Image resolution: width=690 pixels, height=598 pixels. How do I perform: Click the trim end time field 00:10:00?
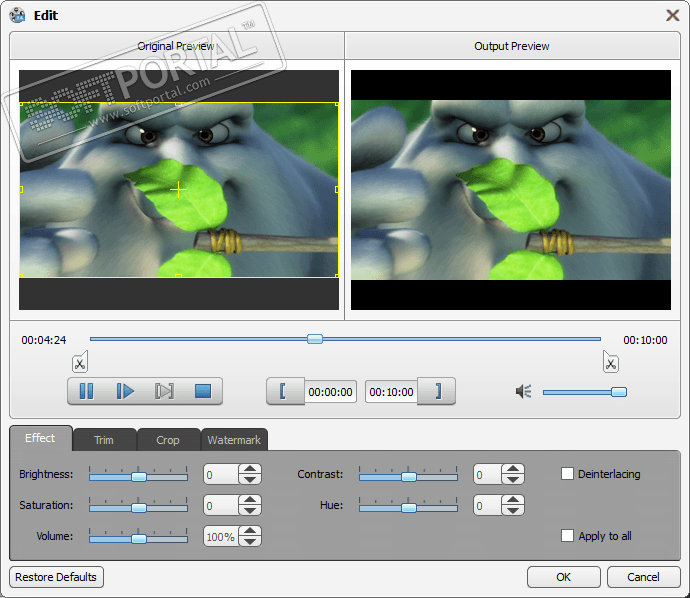click(x=391, y=392)
